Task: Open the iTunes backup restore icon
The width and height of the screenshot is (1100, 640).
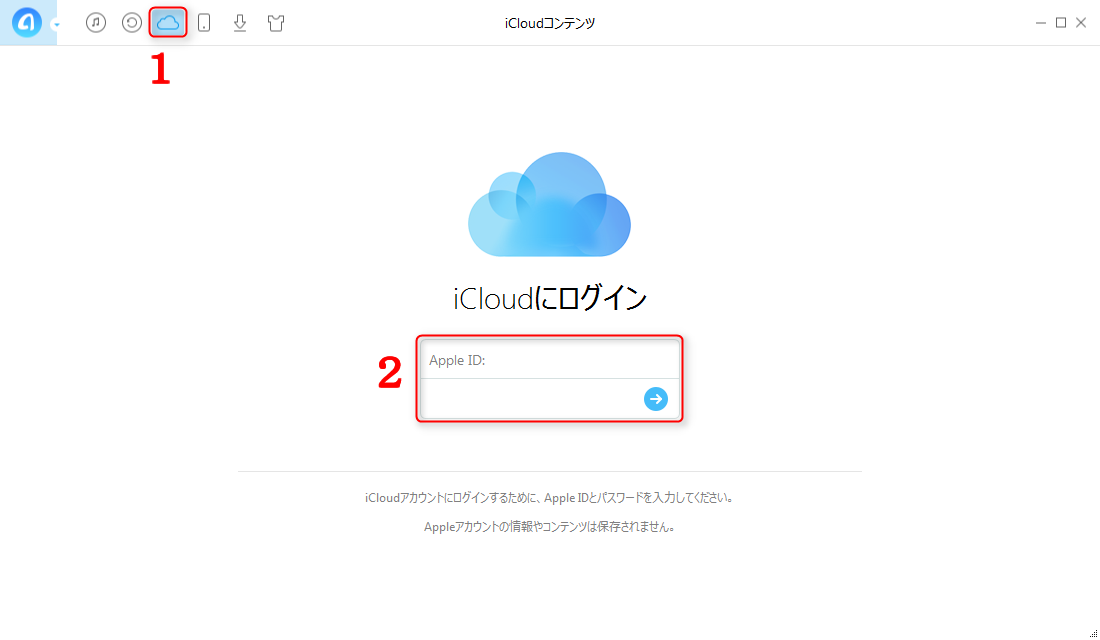Action: coord(132,22)
